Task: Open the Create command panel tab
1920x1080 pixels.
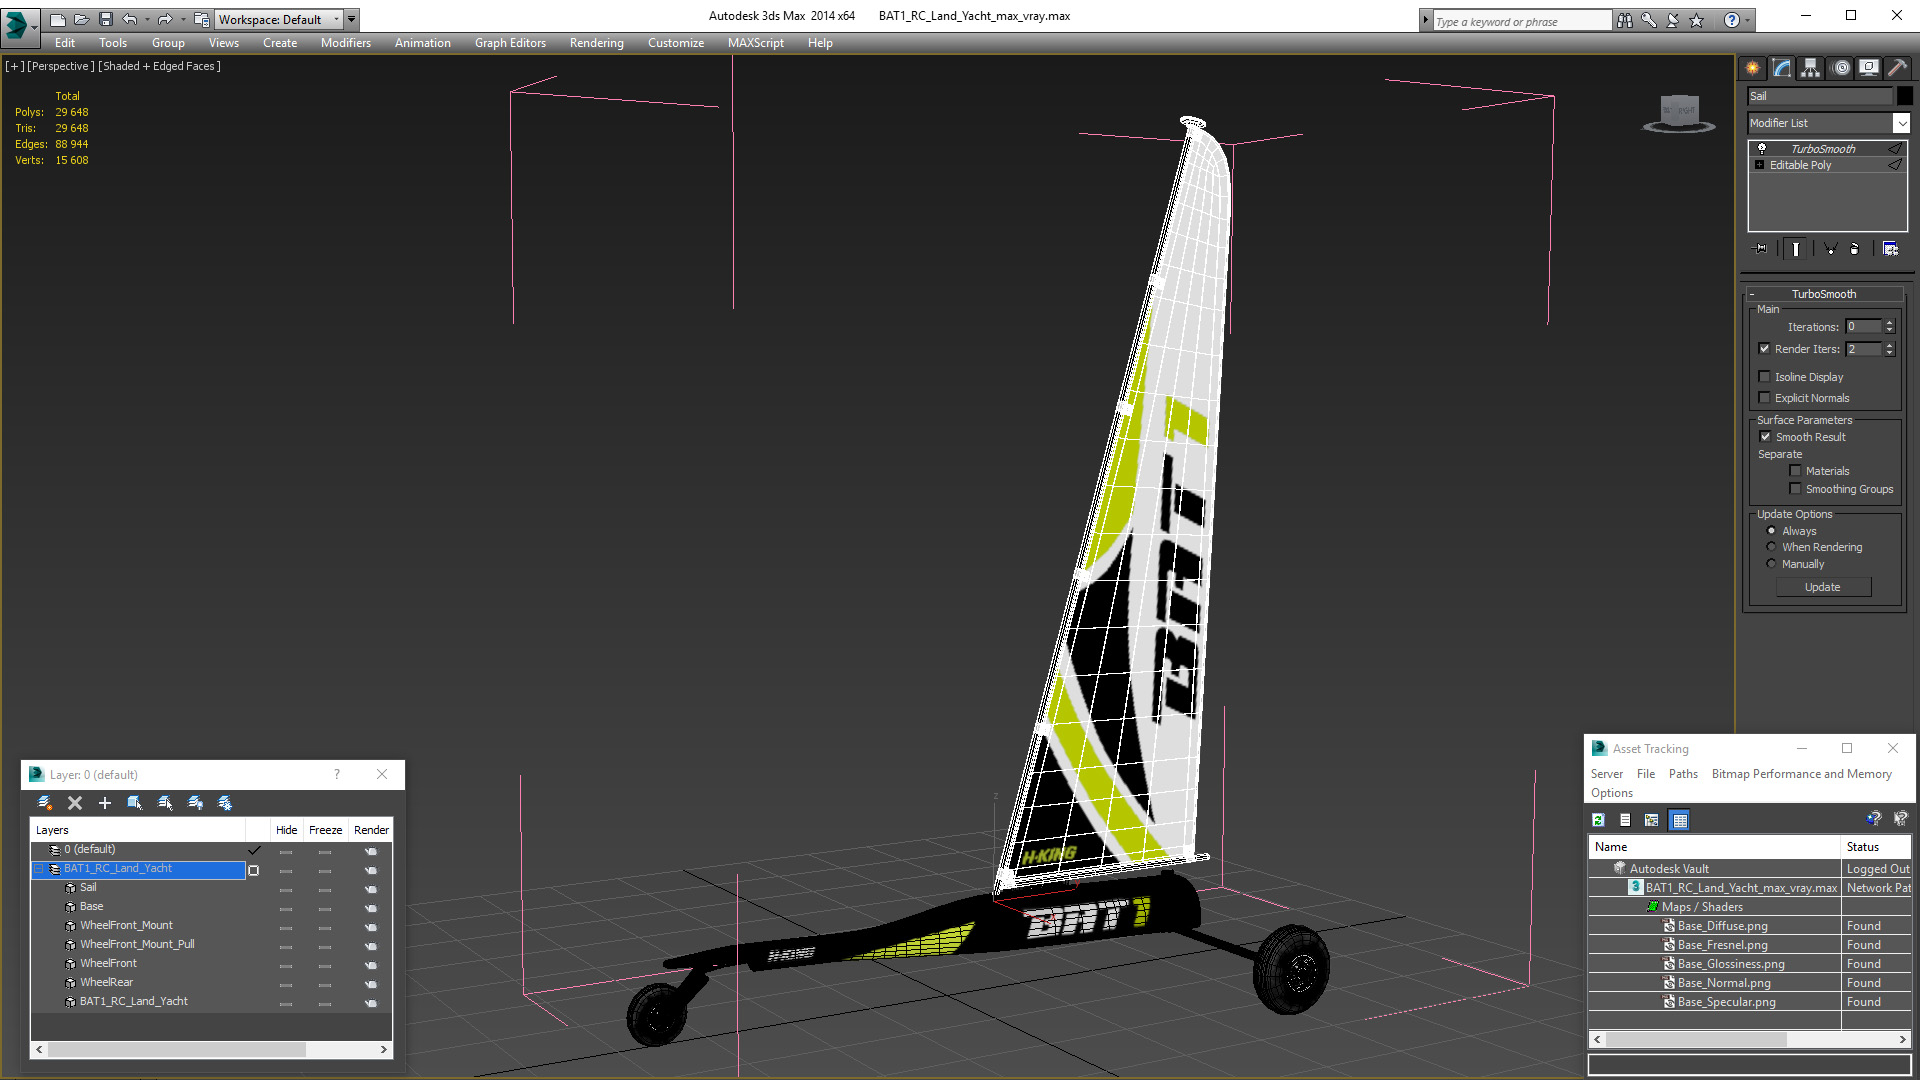Action: (1752, 68)
